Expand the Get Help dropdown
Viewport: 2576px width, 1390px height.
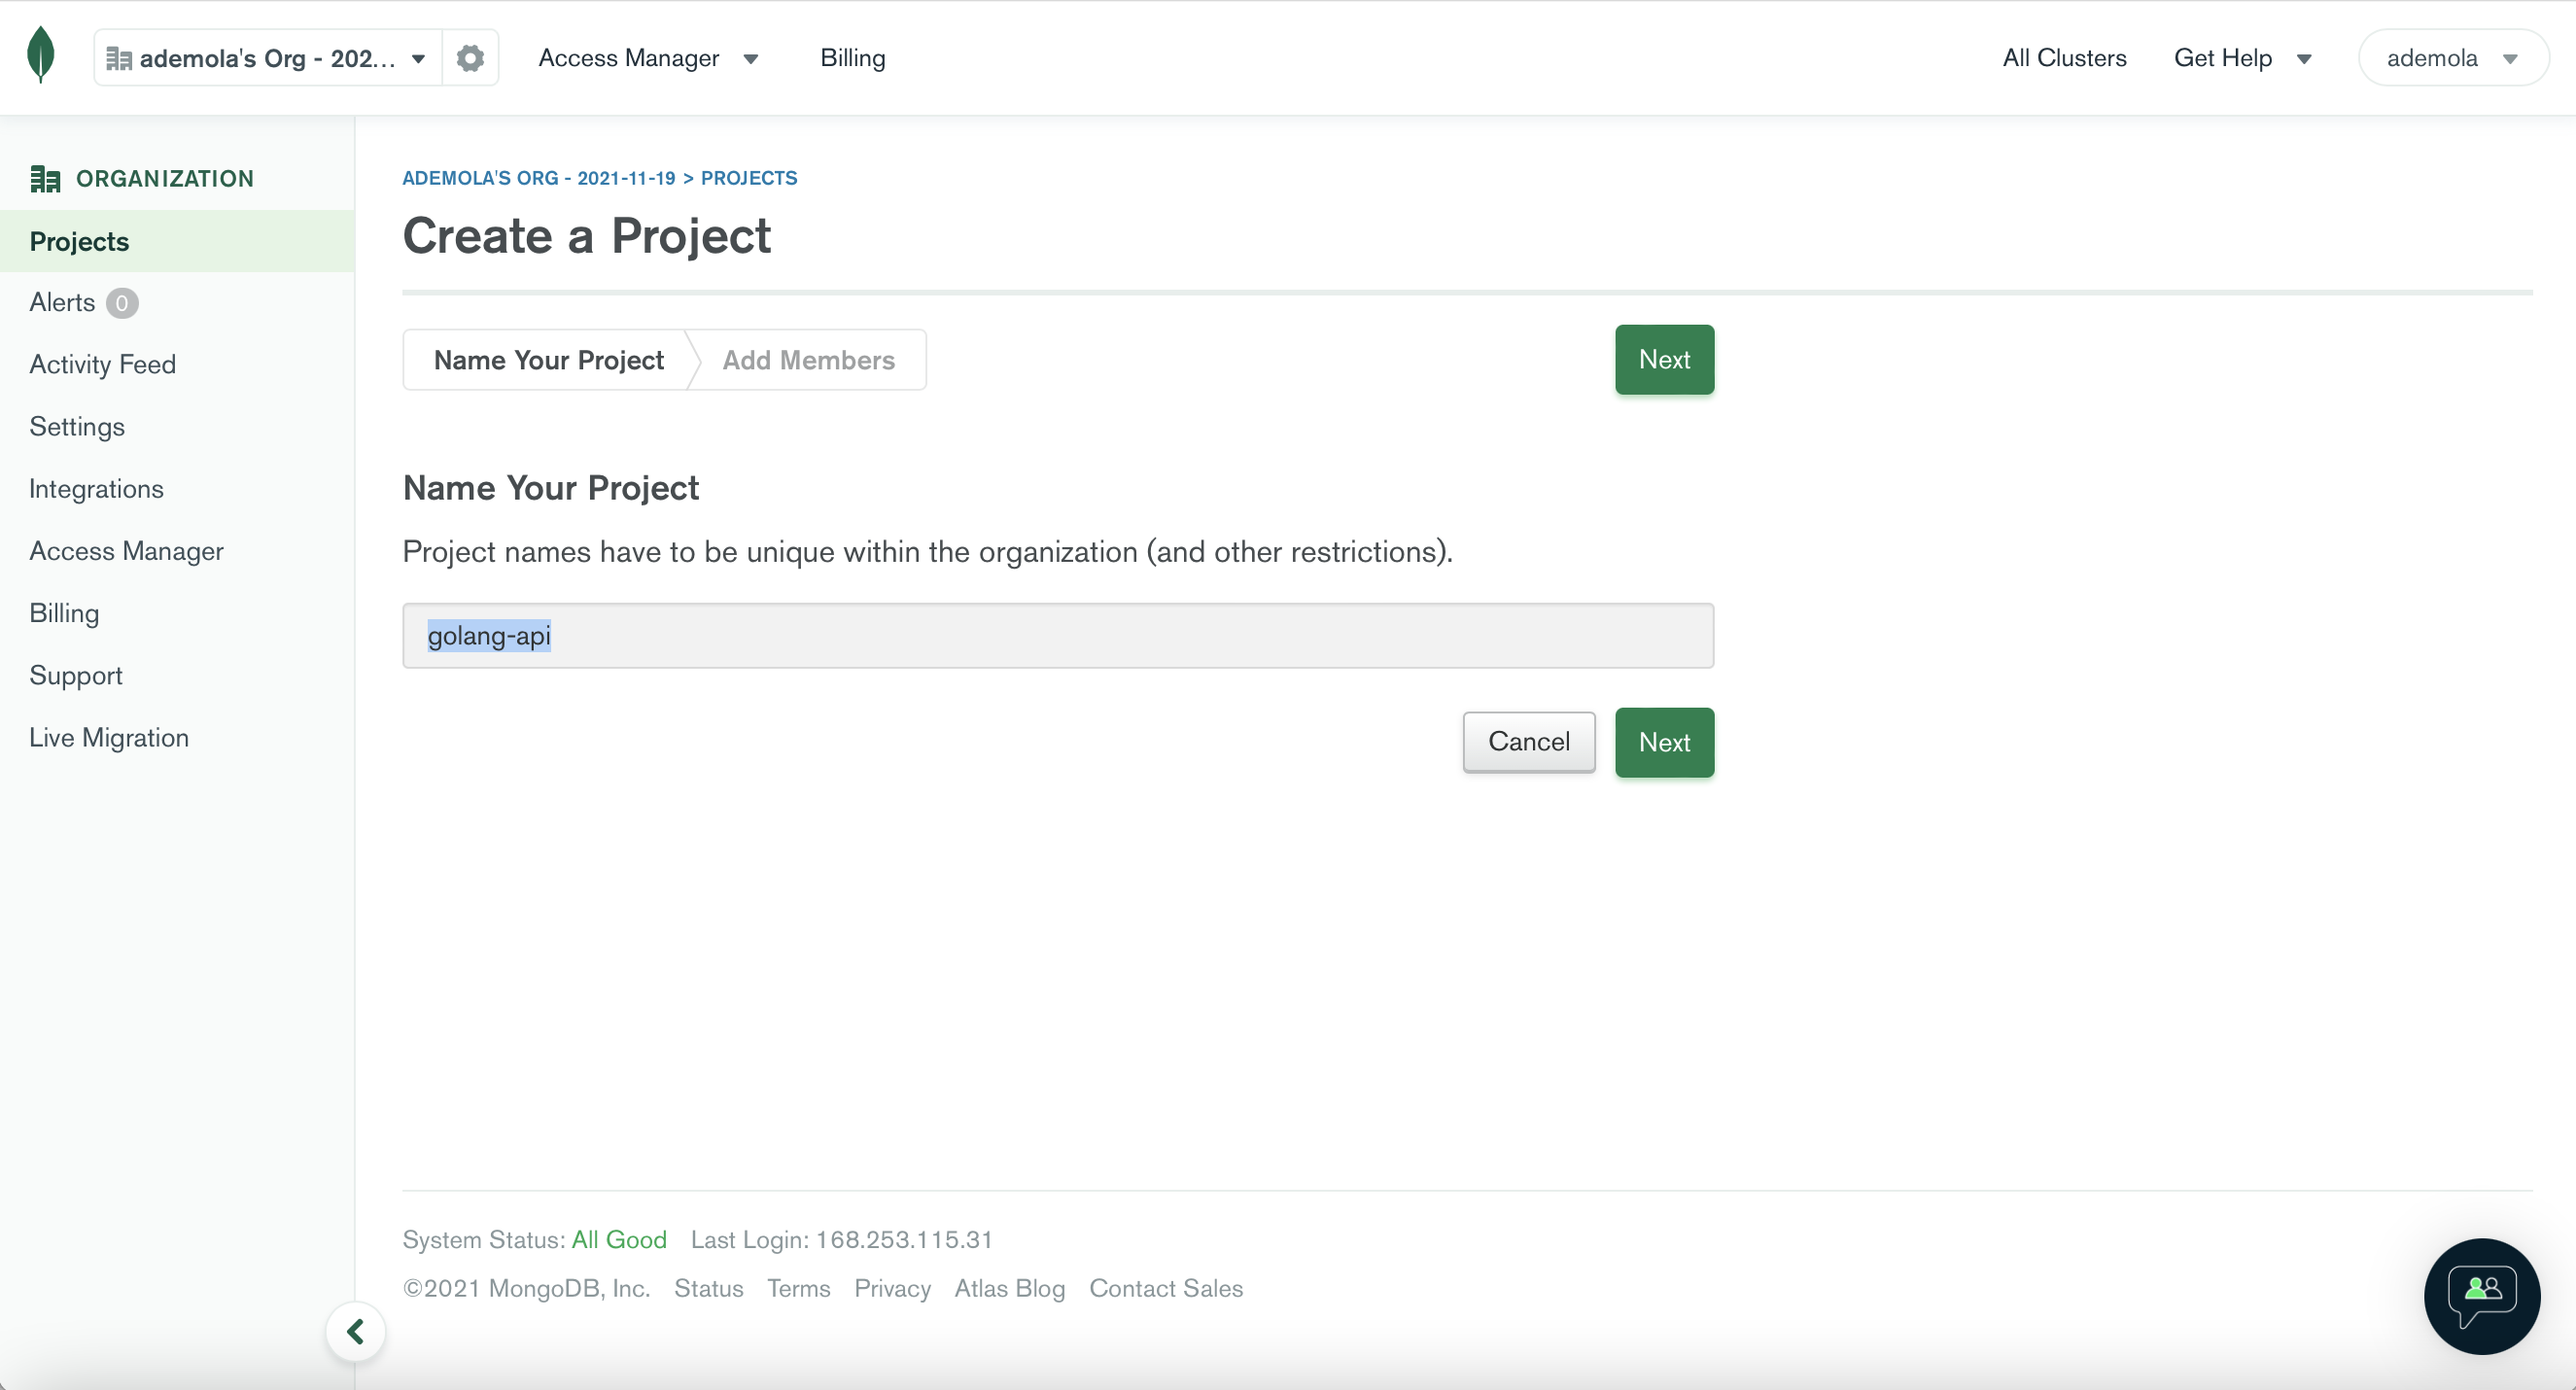pyautogui.click(x=2243, y=58)
